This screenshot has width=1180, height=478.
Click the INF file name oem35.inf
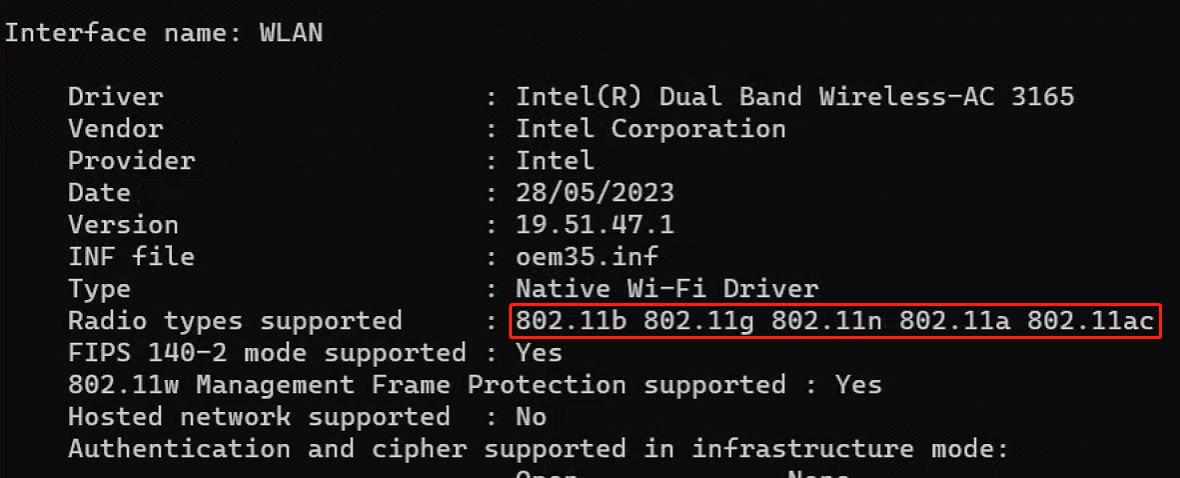587,257
